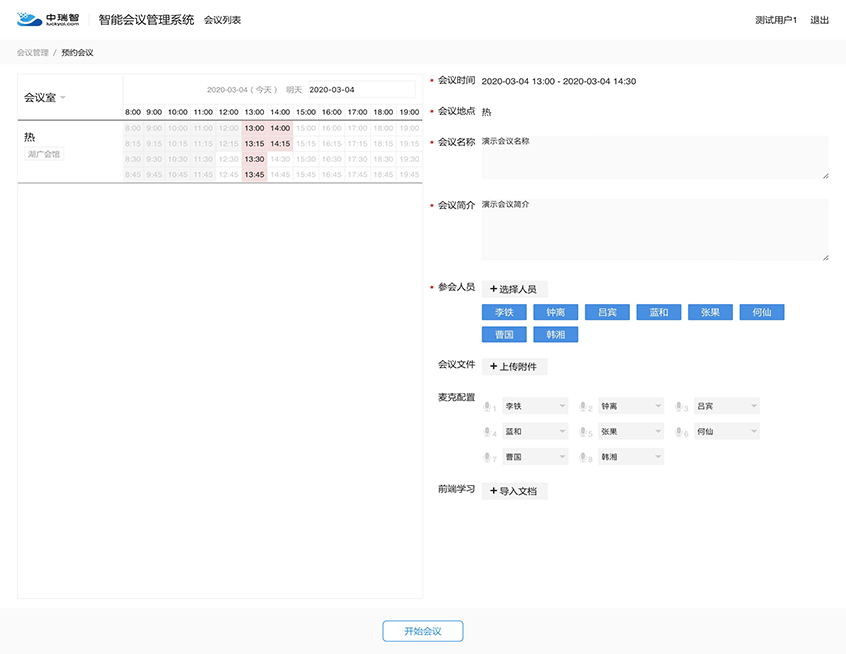Viewport: 846px width, 654px height.
Task: Click microphone 2 icon next to 钟离
Action: (x=584, y=407)
